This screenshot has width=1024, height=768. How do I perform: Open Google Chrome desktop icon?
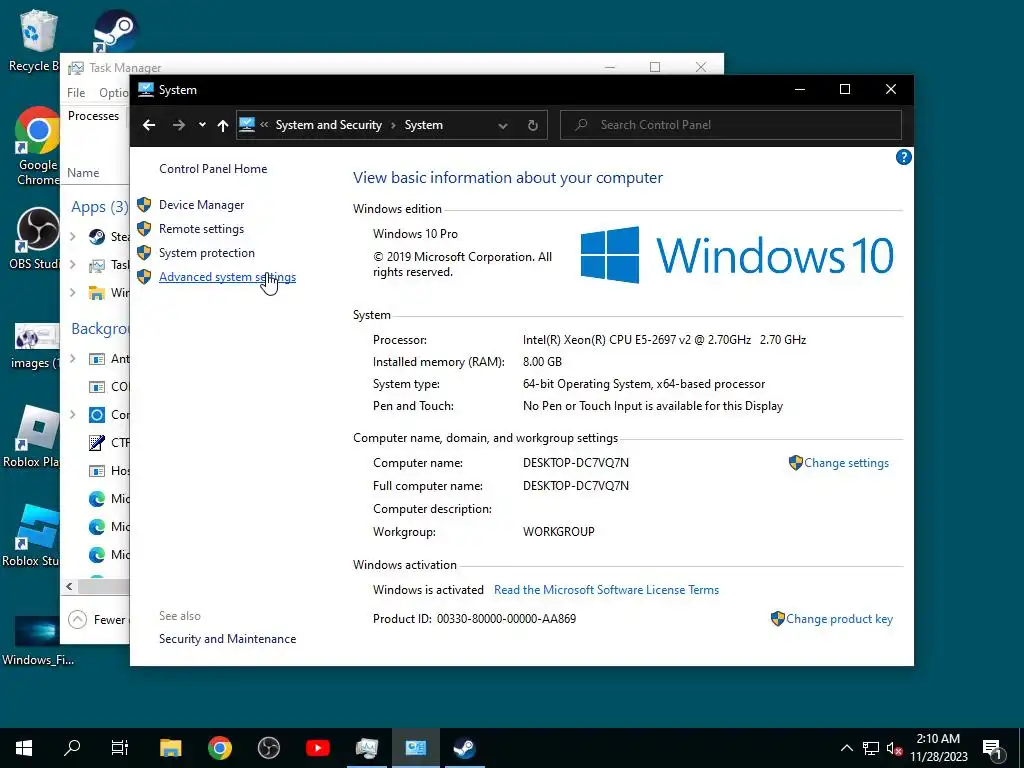pyautogui.click(x=37, y=146)
